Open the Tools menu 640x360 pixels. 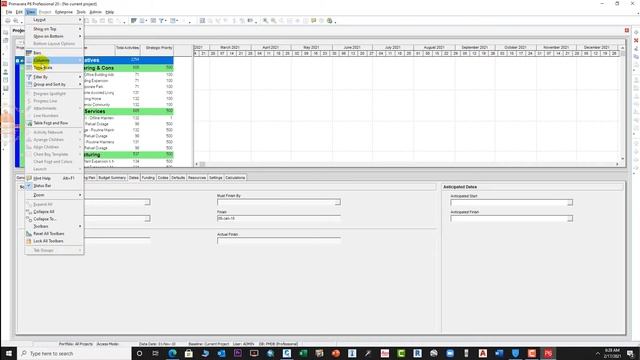[x=81, y=12]
